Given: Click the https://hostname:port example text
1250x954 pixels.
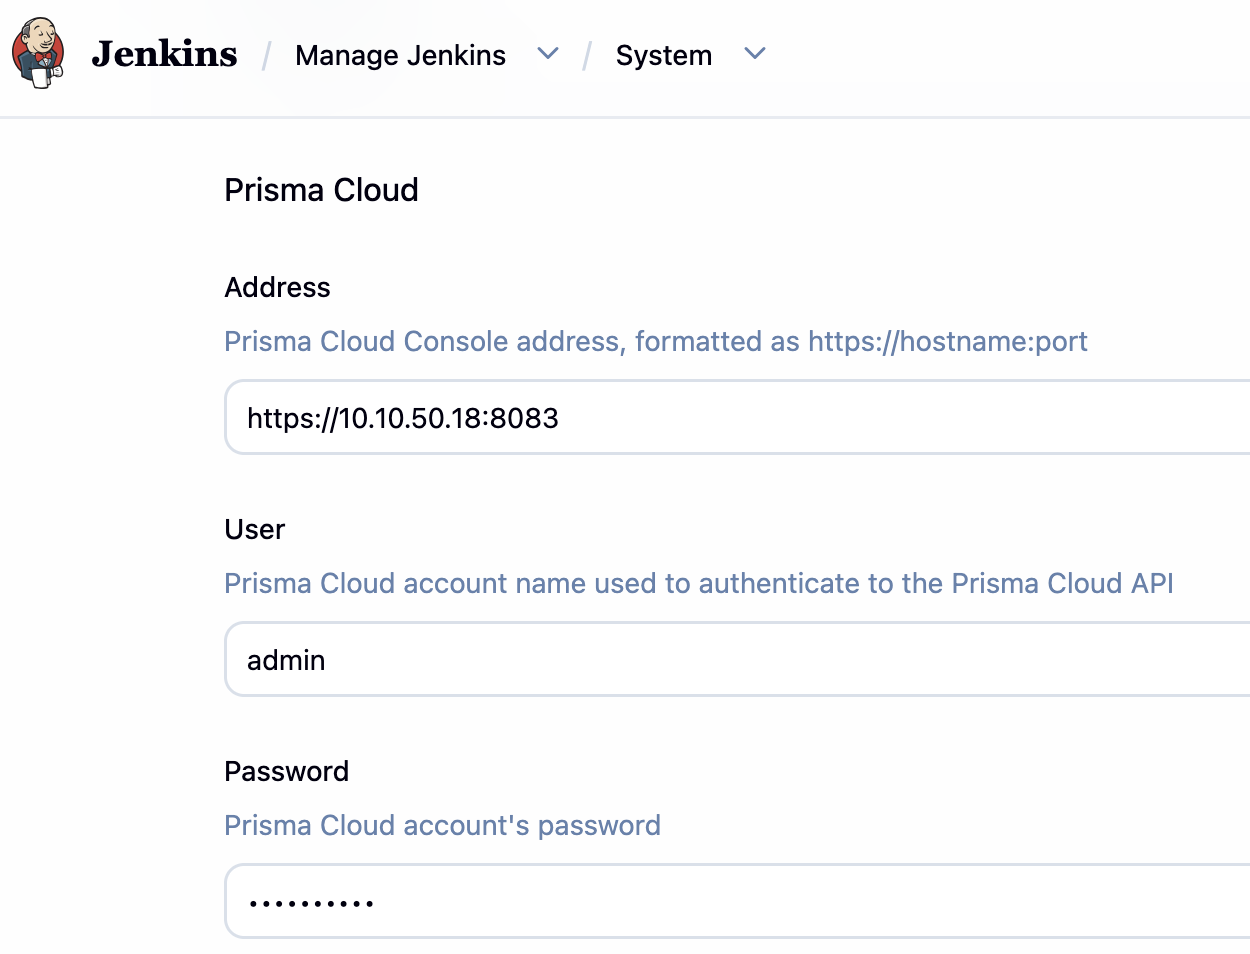Looking at the screenshot, I should (947, 342).
